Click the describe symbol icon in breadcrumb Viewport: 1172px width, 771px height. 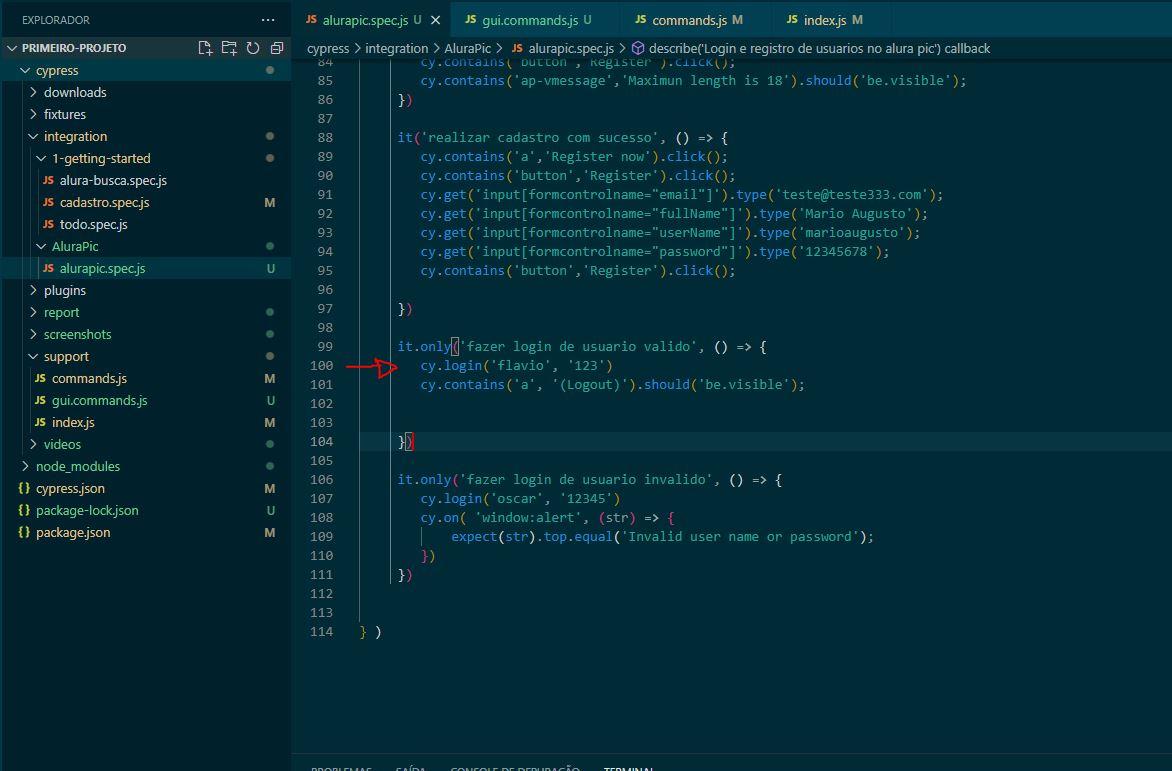click(637, 48)
